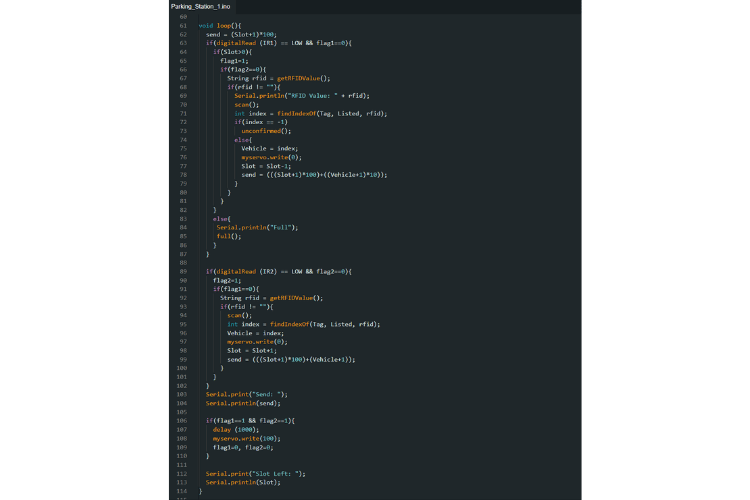Select the IR1 digitalRead condition on line 63
Viewport: 750px width, 500px height.
[x=279, y=43]
